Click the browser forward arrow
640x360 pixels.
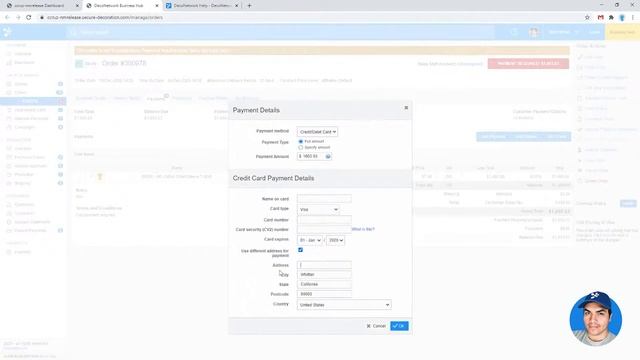tap(18, 18)
